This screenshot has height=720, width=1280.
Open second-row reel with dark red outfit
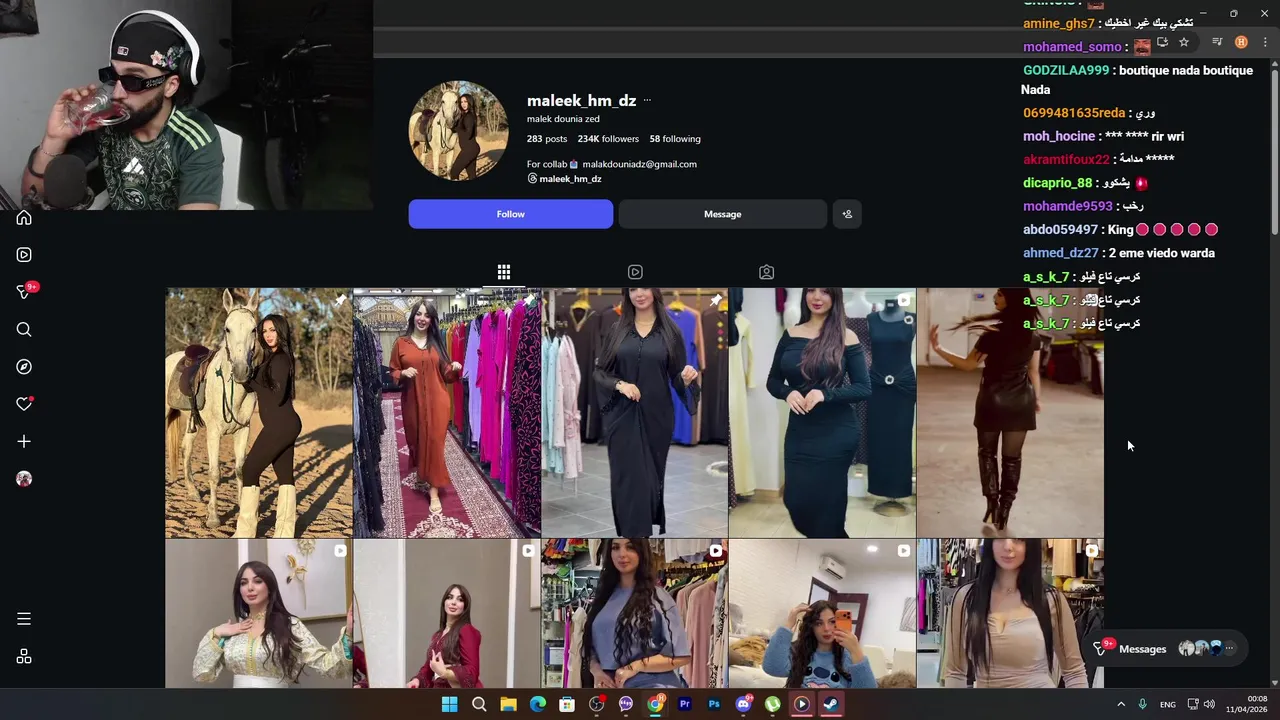[x=446, y=614]
